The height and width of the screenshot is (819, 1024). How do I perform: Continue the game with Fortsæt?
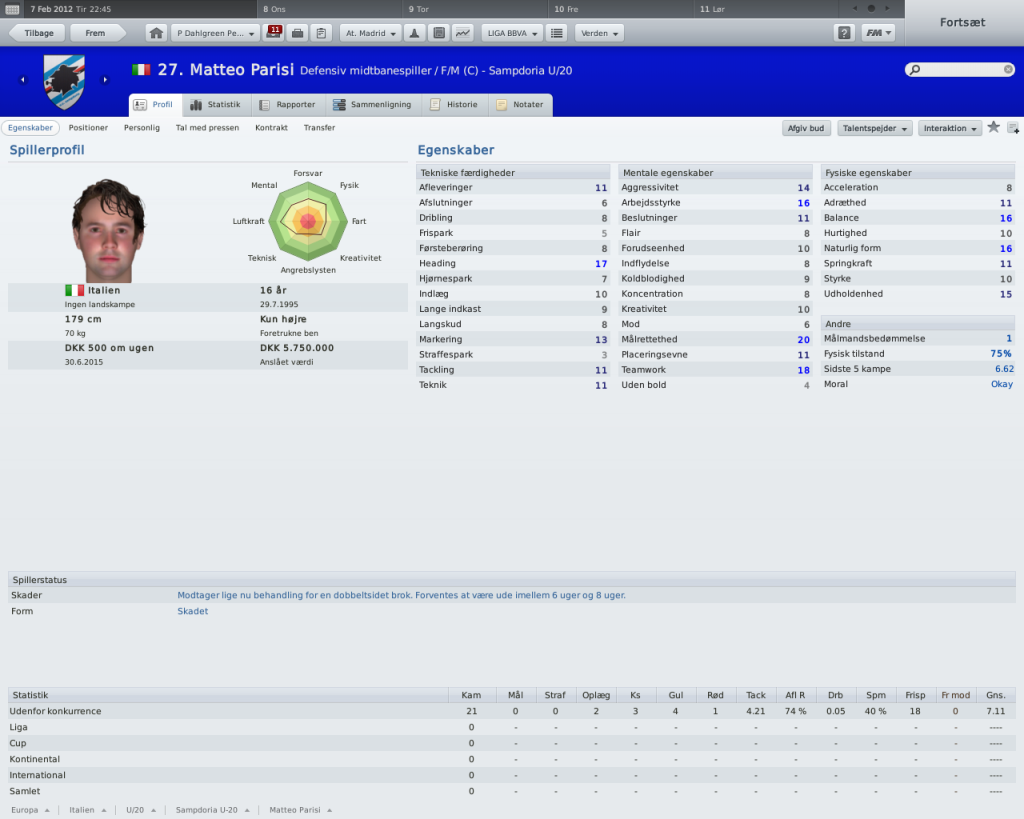[x=963, y=22]
